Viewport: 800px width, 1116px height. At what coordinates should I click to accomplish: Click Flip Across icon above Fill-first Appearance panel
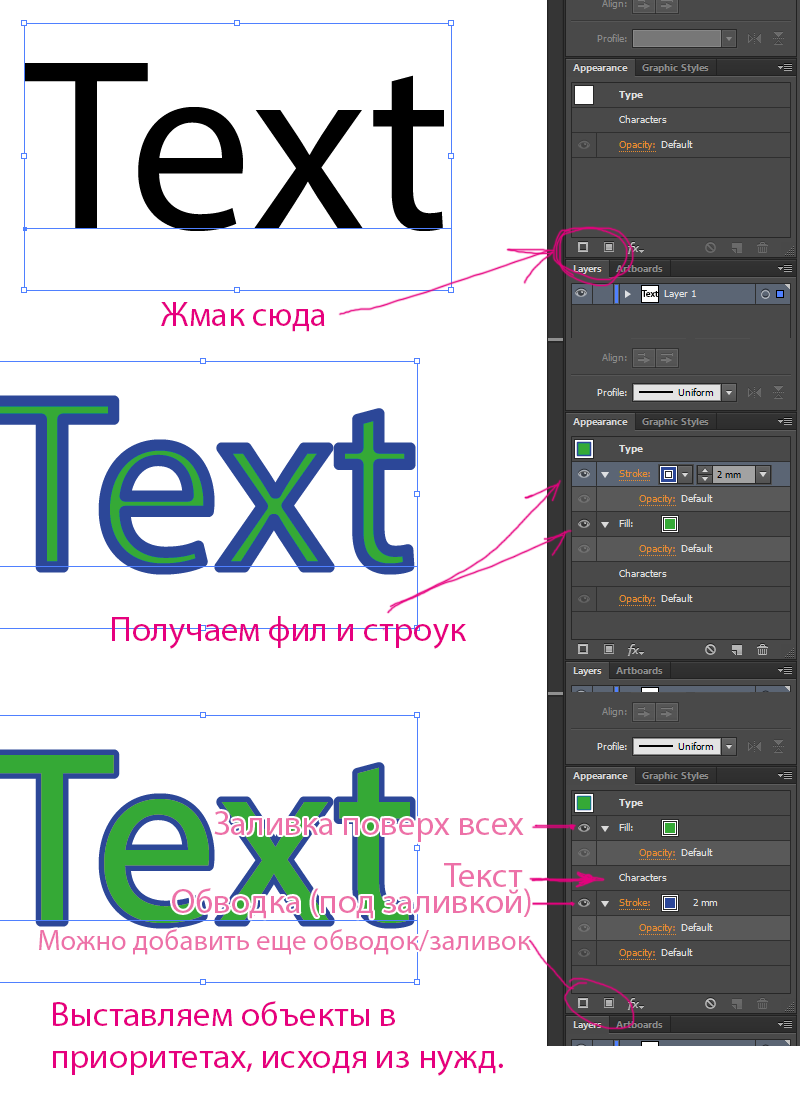pos(779,746)
